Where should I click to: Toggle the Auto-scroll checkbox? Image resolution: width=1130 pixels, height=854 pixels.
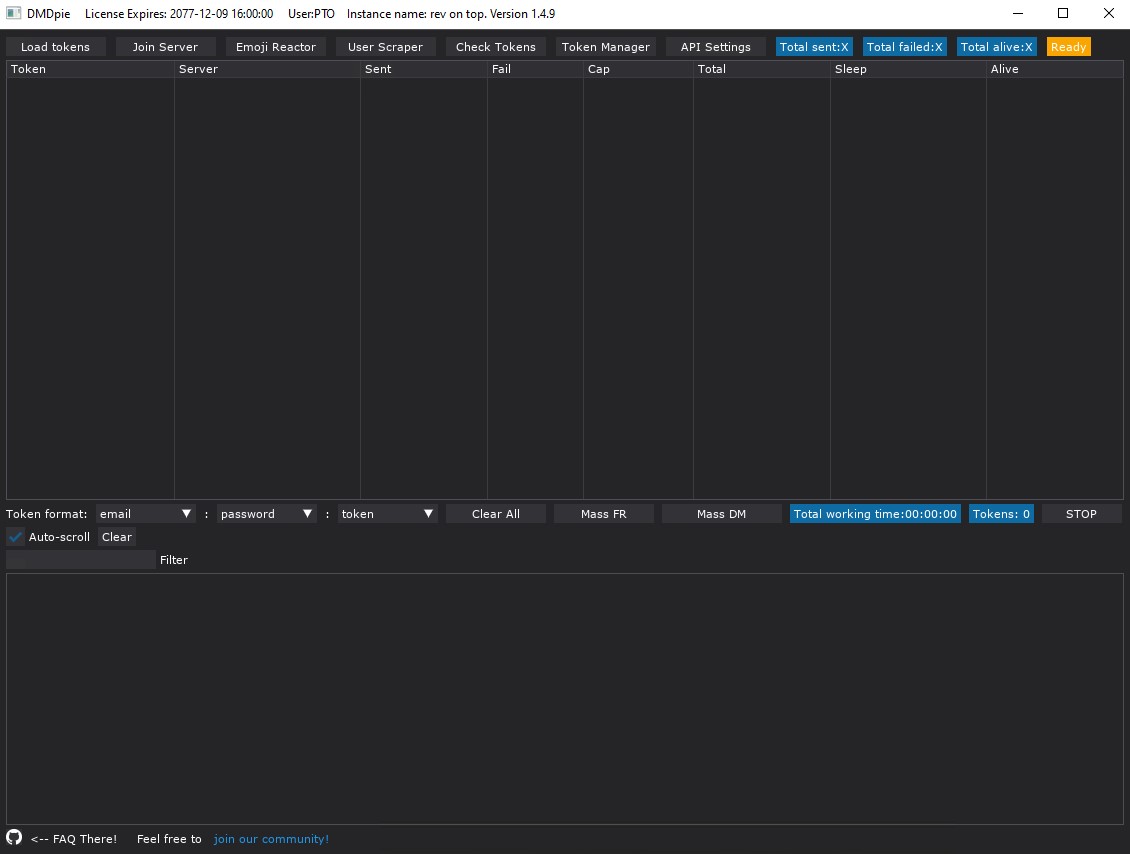pyautogui.click(x=15, y=537)
